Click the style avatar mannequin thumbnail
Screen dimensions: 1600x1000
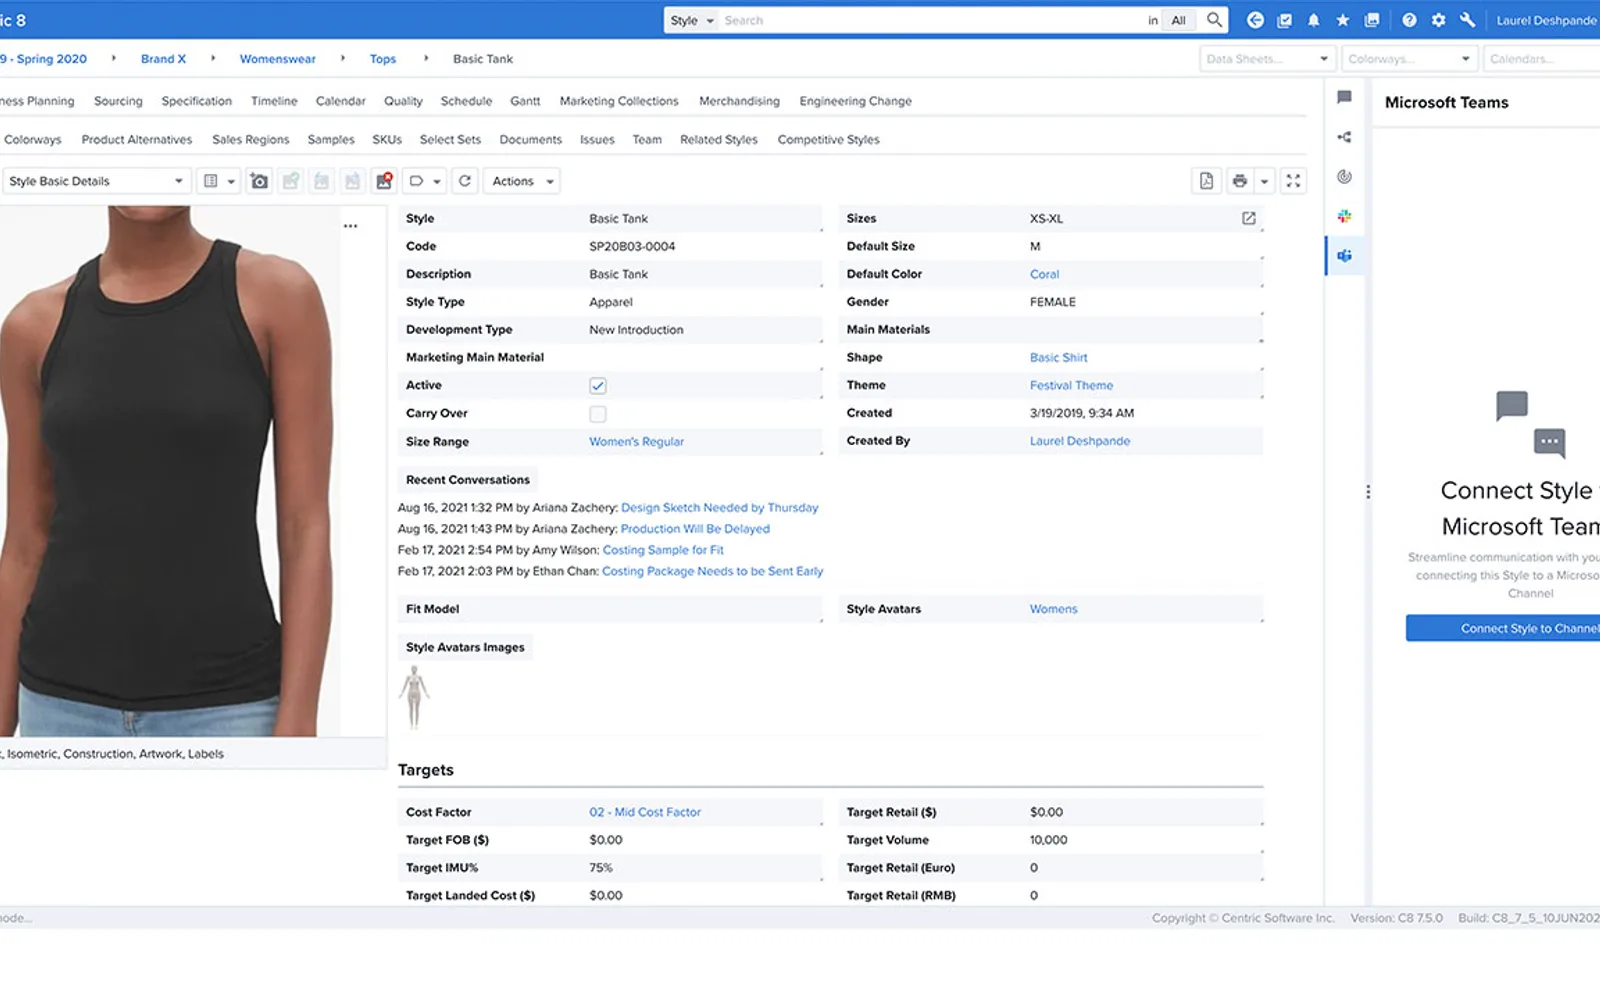coord(414,697)
